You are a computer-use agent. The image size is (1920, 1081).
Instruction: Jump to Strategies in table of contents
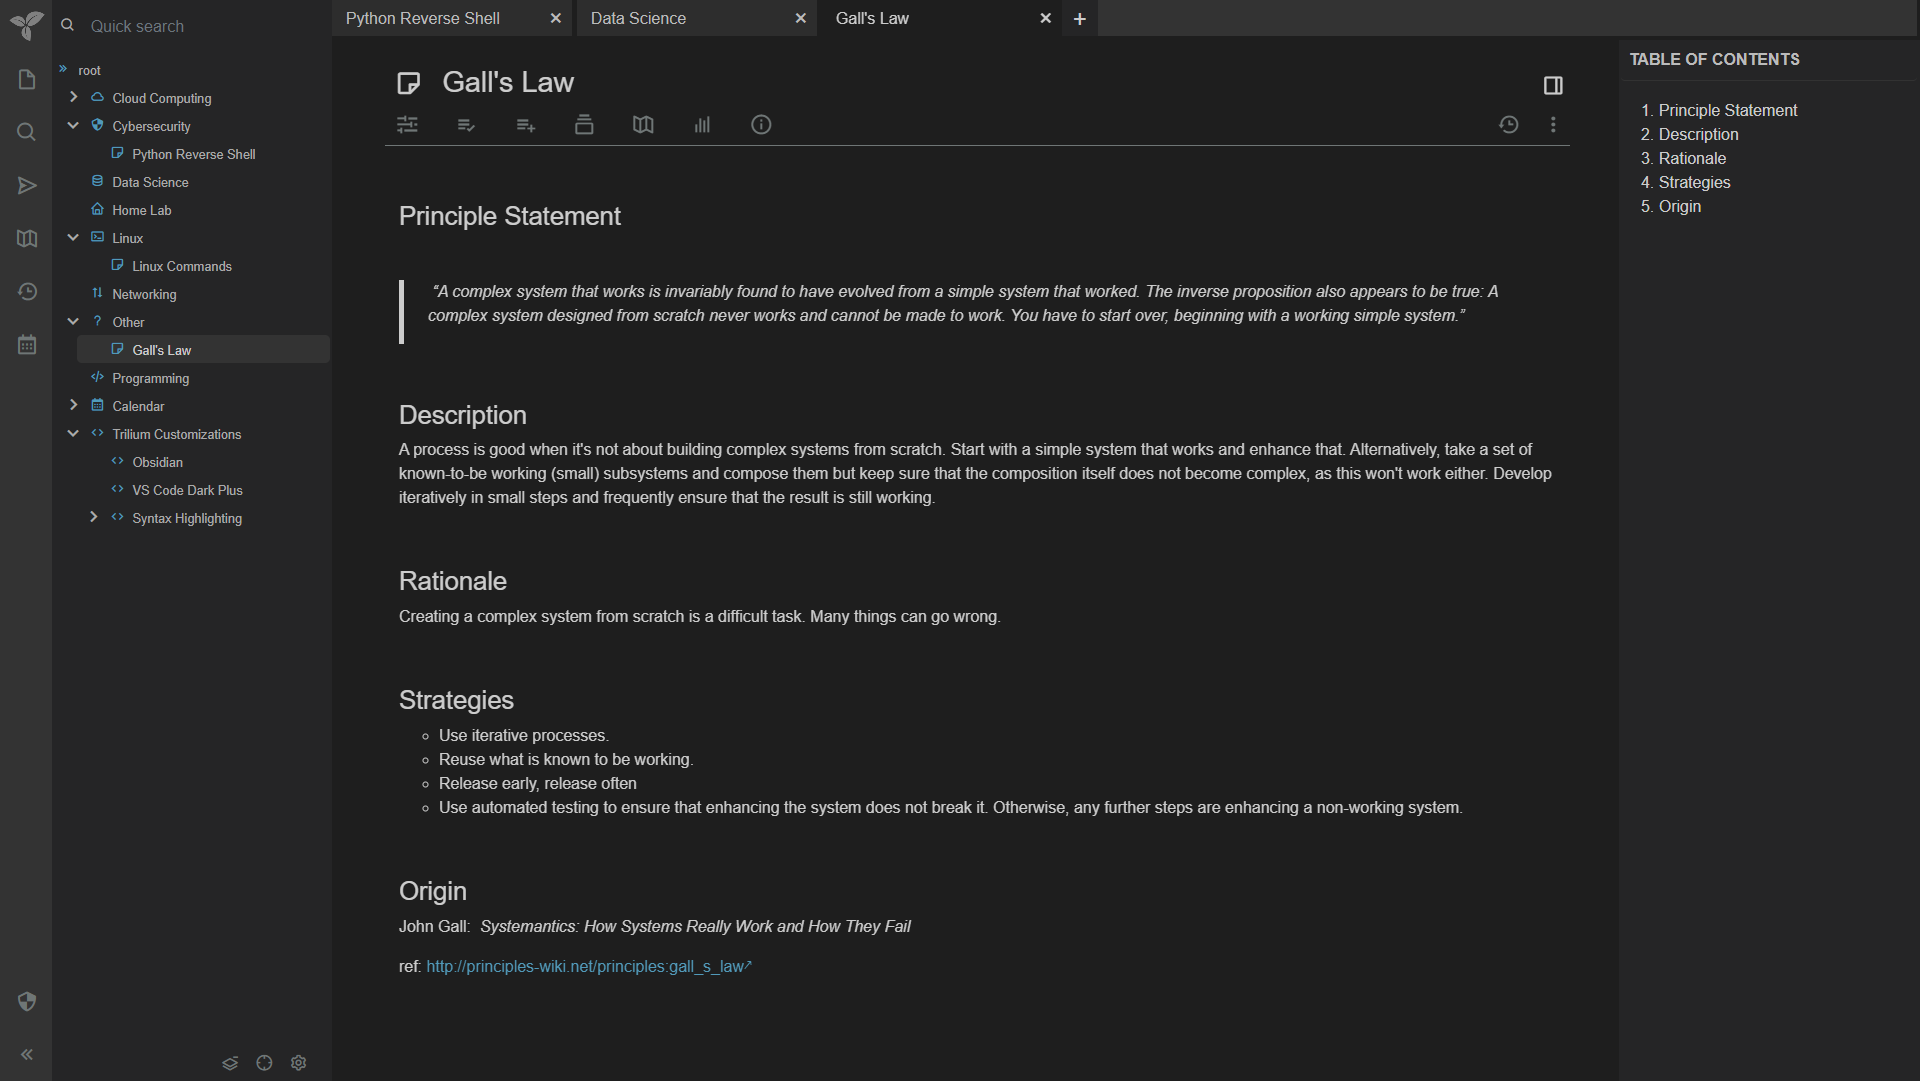pos(1694,182)
